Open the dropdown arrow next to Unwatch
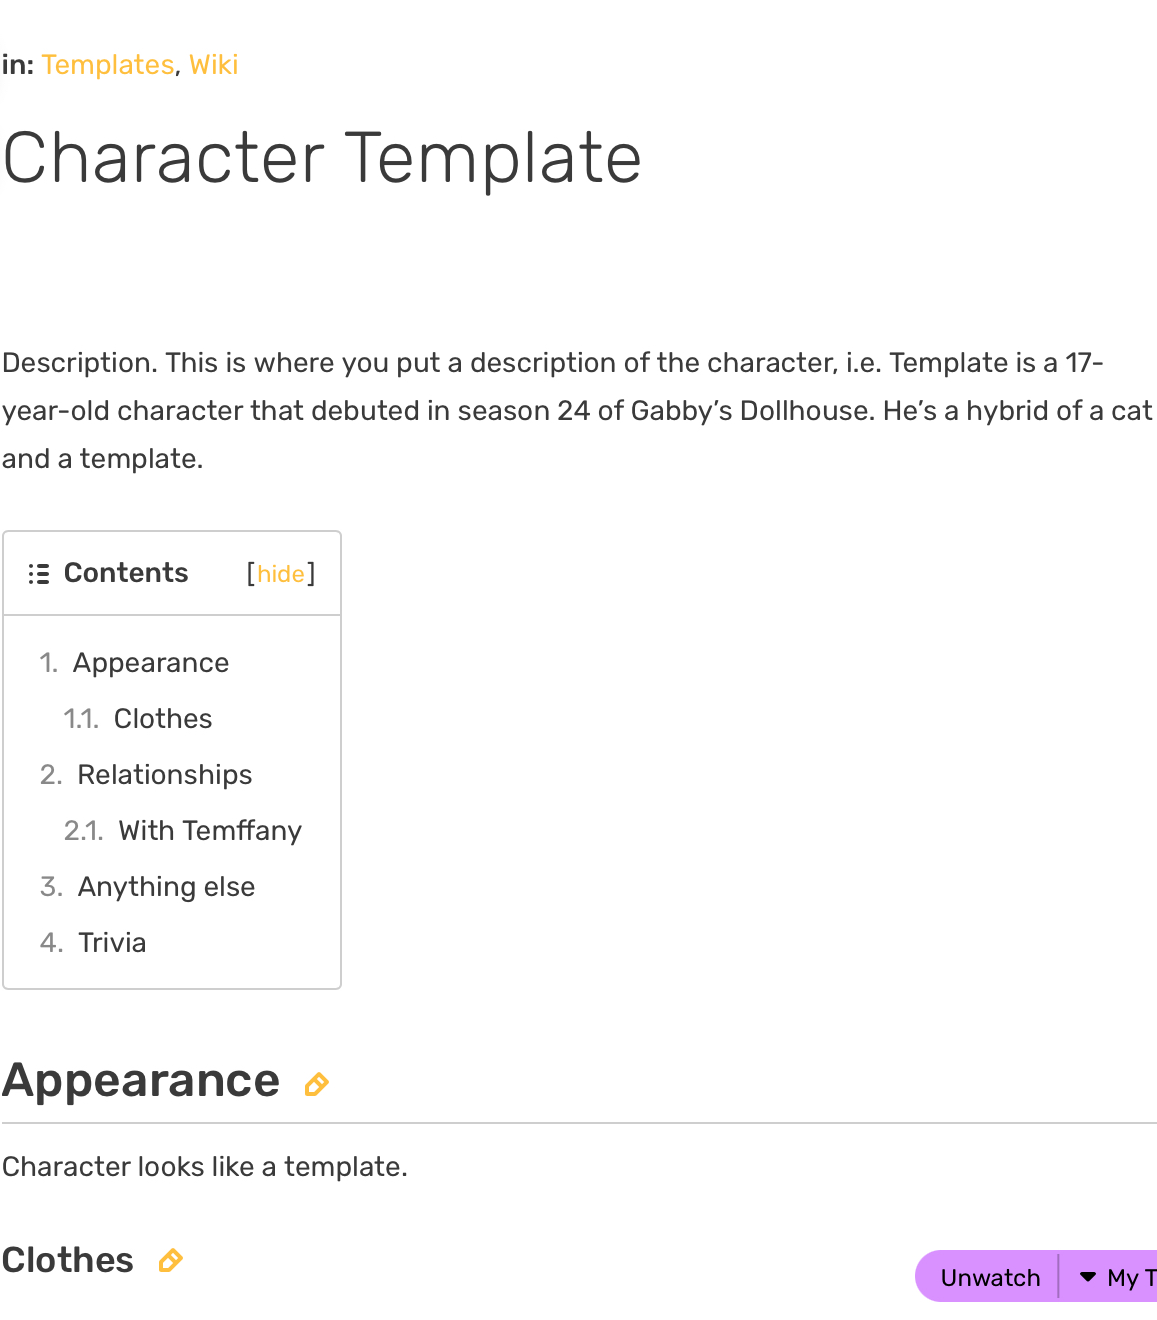Viewport: 1157px width, 1320px height. [x=1088, y=1277]
